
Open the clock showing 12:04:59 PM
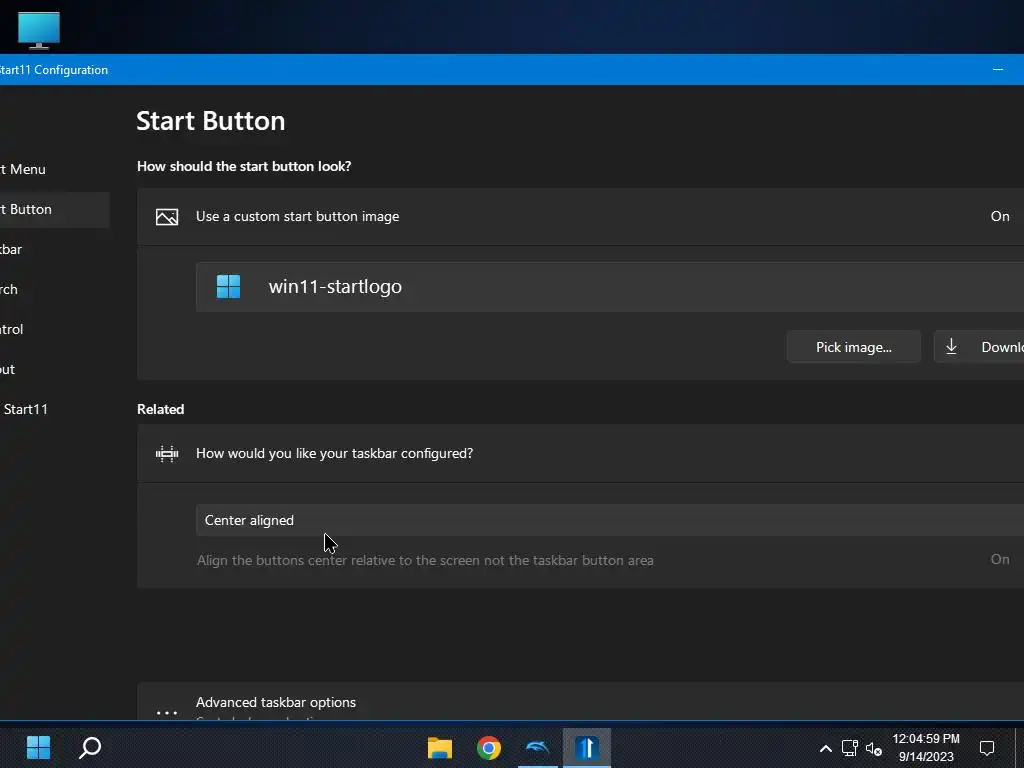click(926, 748)
